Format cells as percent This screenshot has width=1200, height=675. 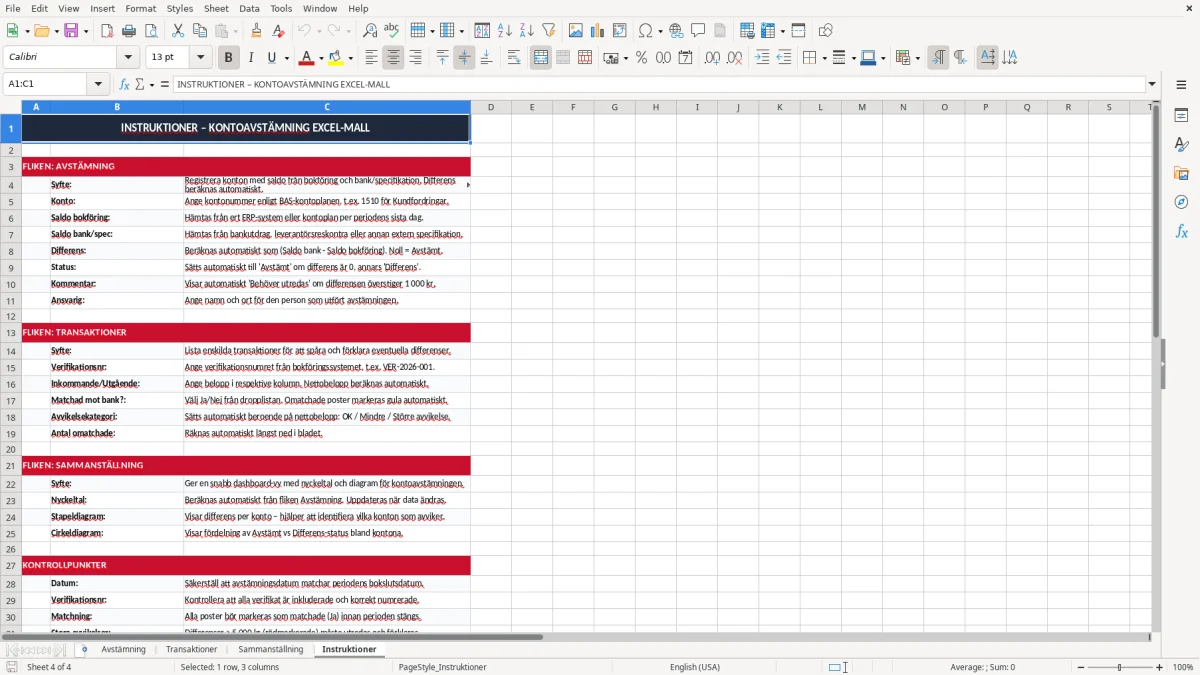point(641,58)
